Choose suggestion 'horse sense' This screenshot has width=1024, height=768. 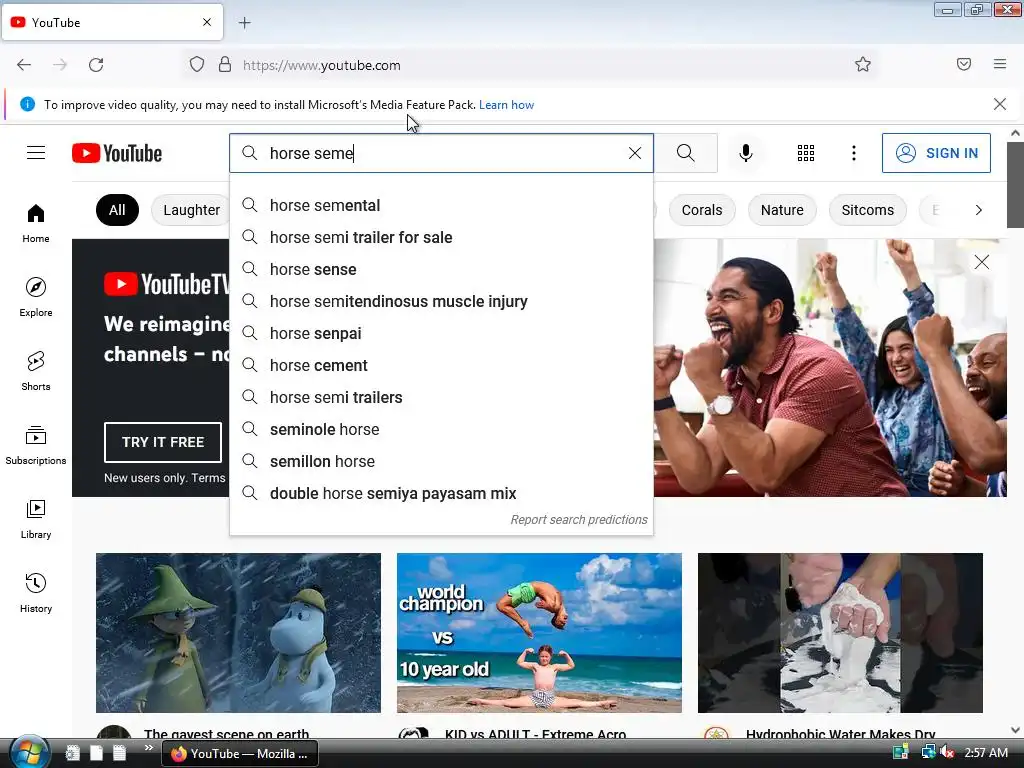click(441, 269)
